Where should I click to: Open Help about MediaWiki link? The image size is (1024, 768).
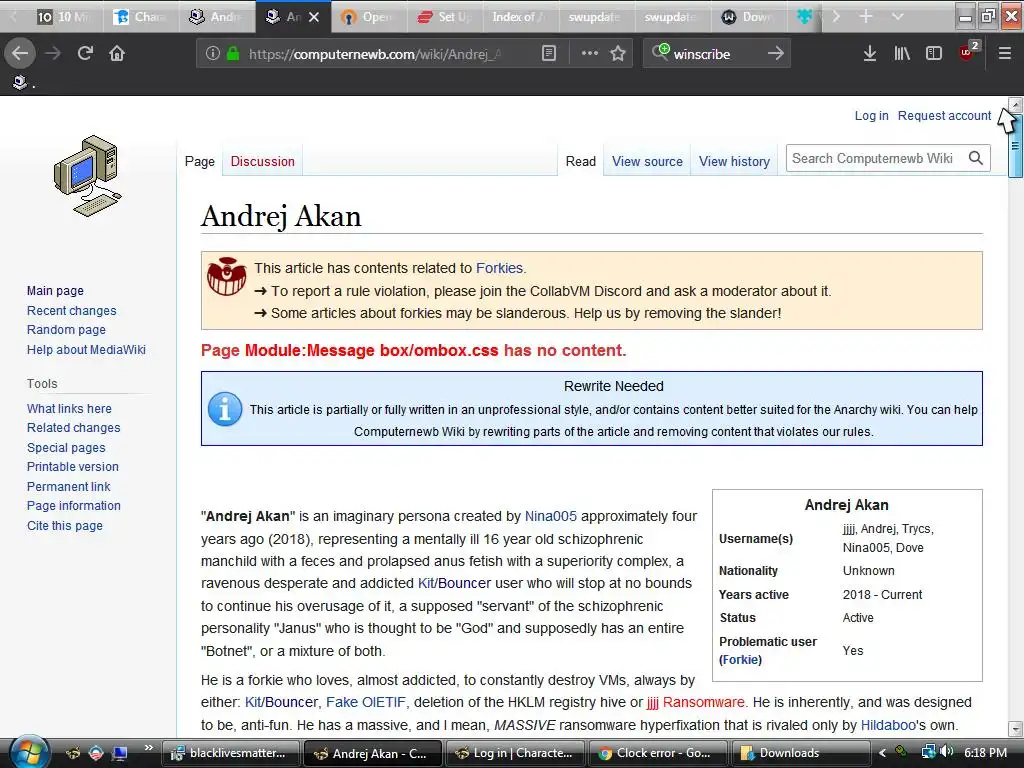(x=86, y=349)
